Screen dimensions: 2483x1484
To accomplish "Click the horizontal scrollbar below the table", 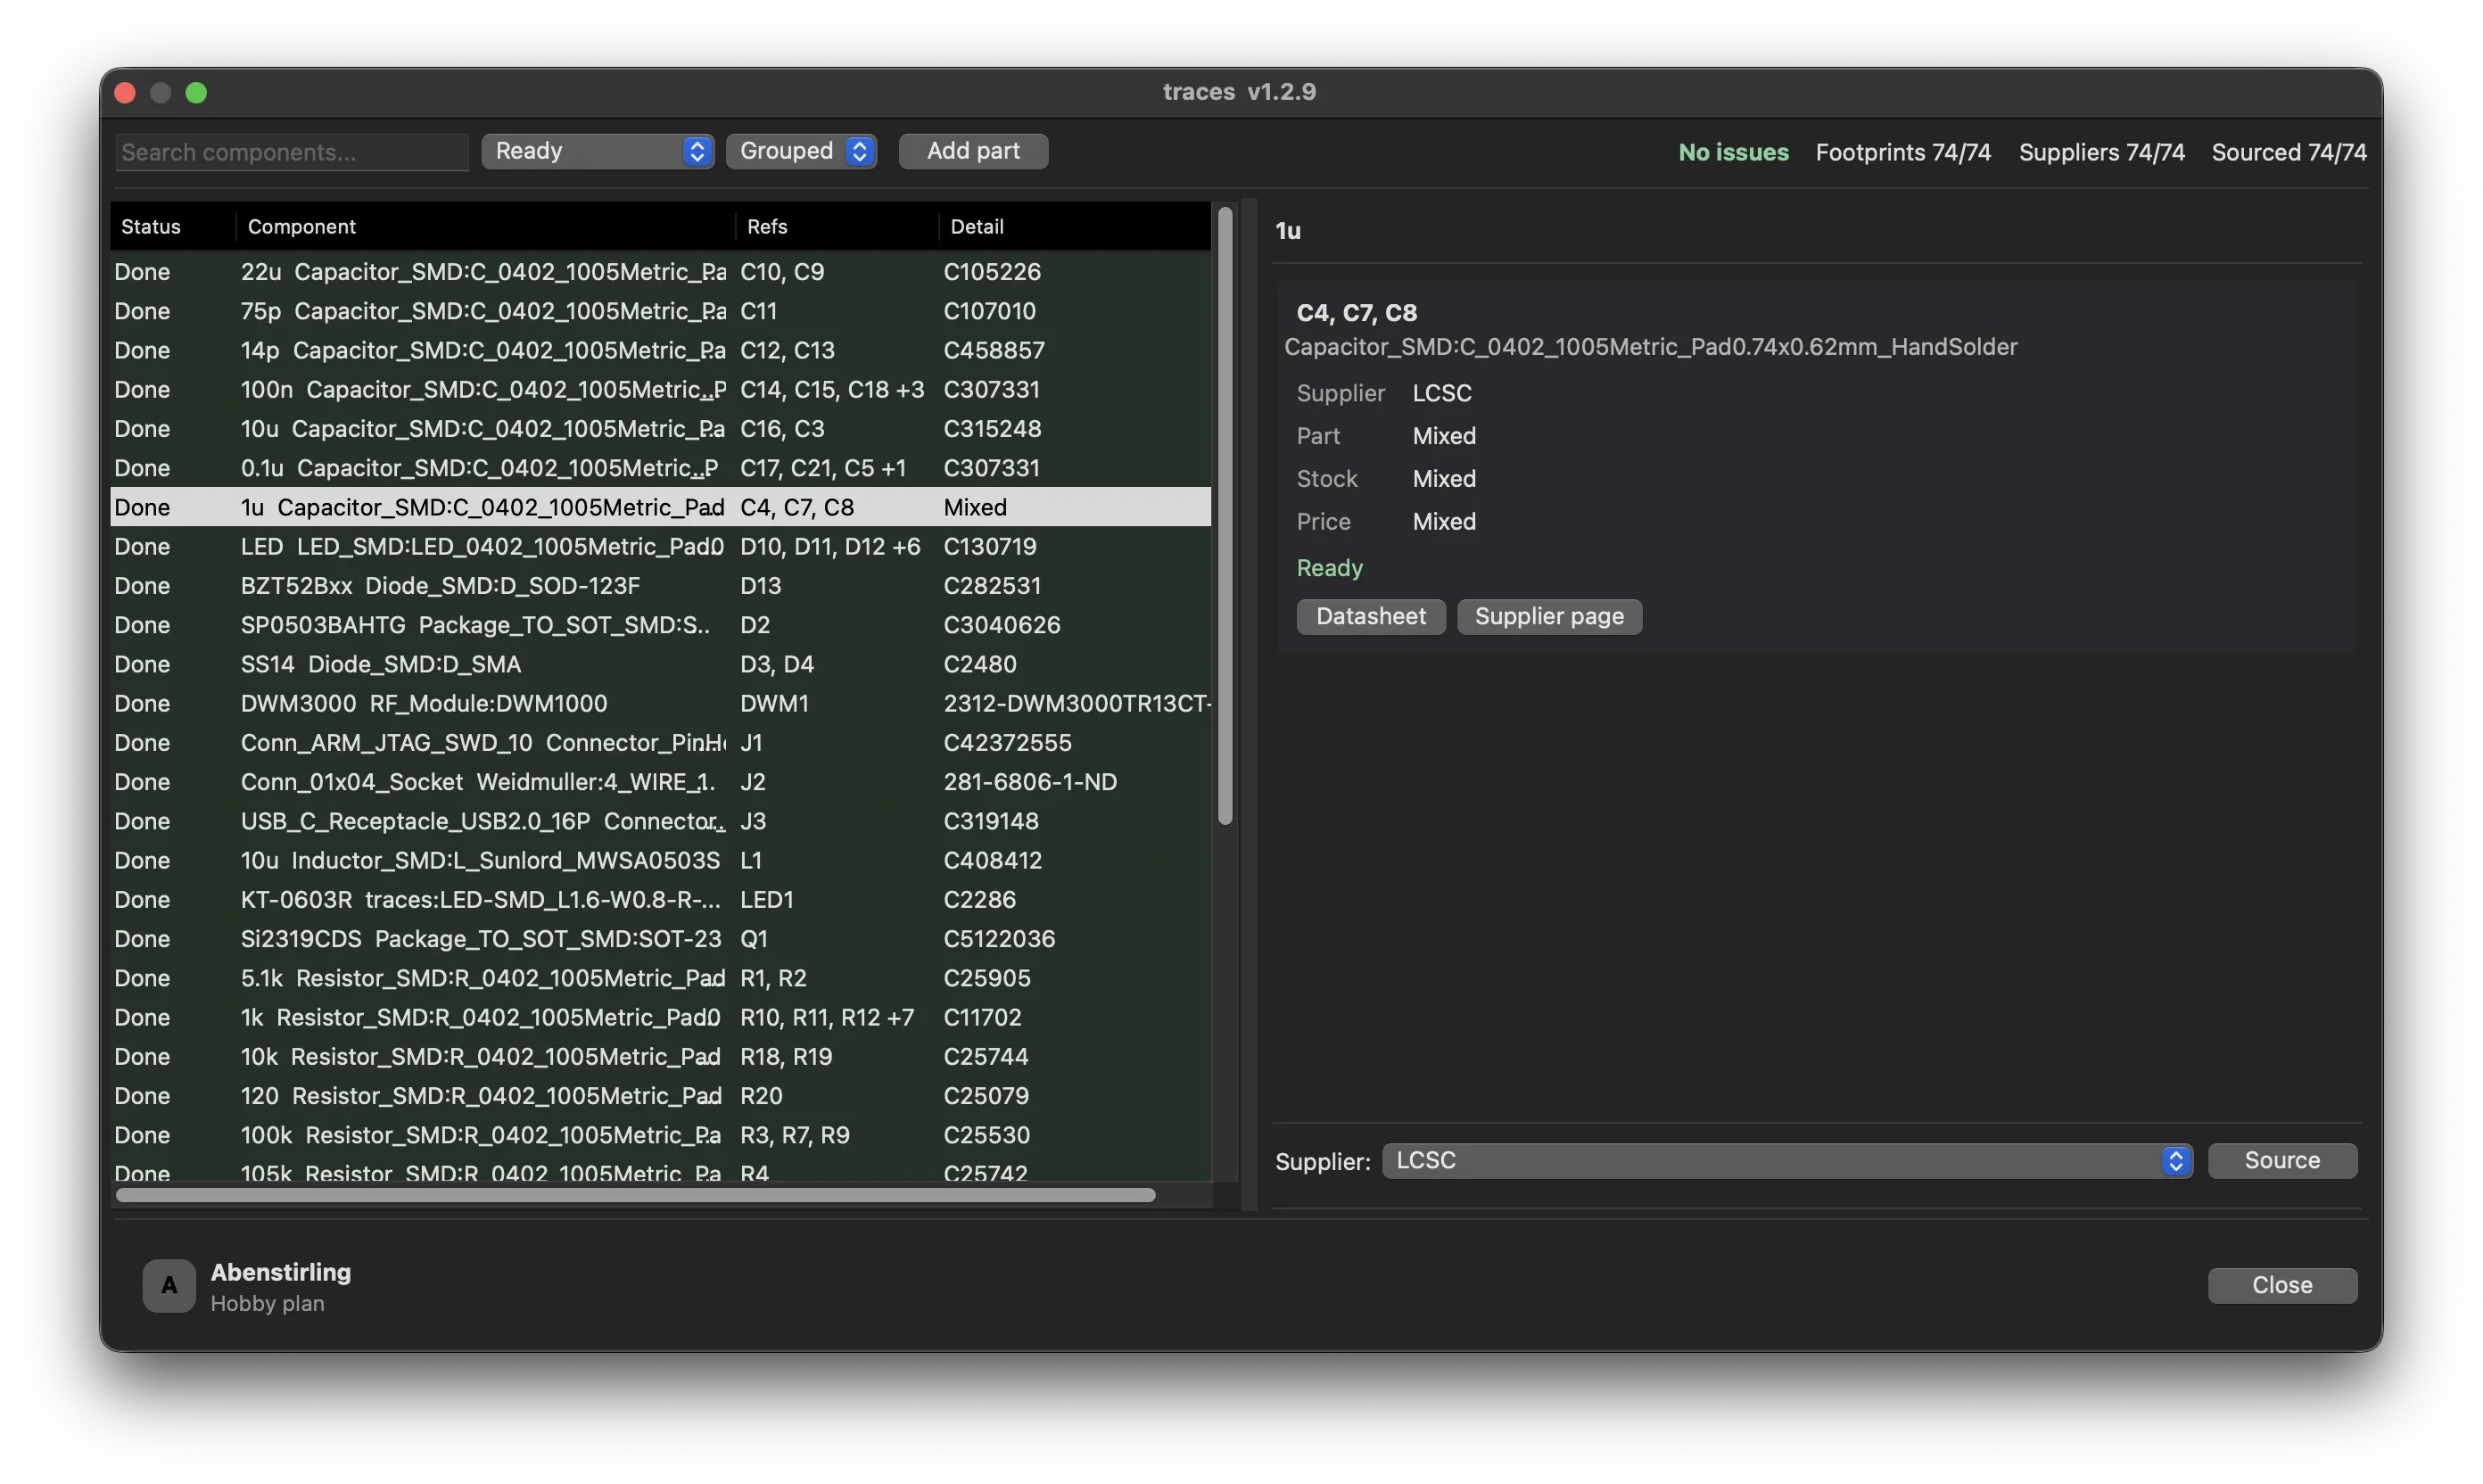I will pos(635,1195).
